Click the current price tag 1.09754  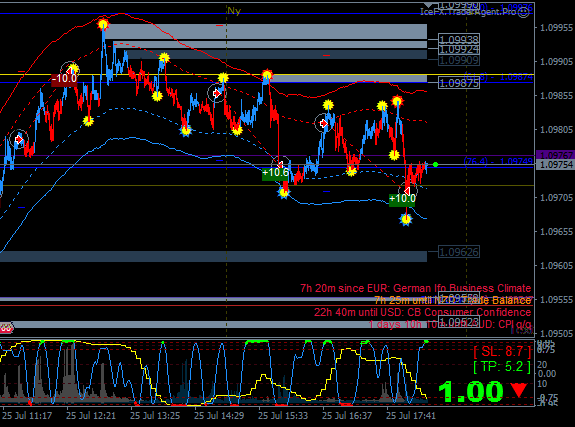click(x=555, y=165)
